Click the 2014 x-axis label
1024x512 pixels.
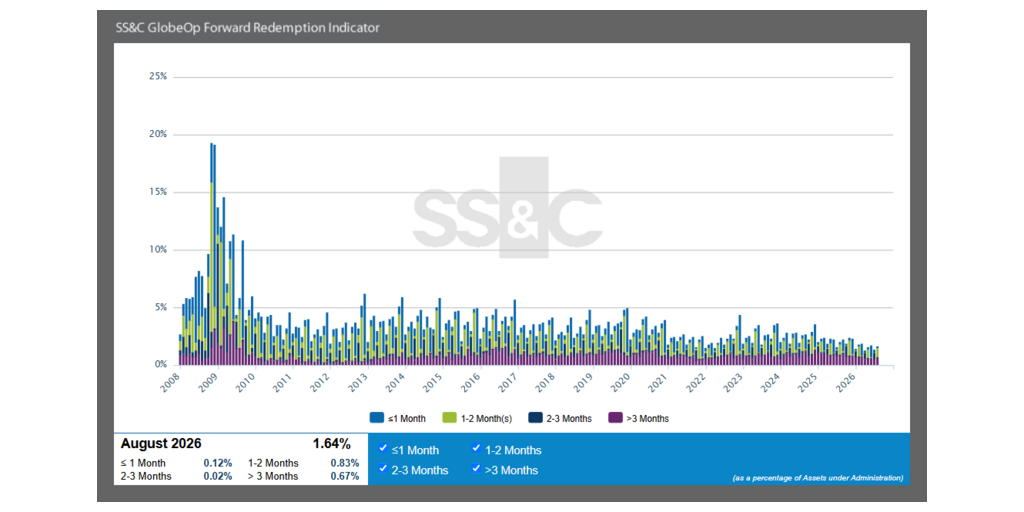(395, 383)
